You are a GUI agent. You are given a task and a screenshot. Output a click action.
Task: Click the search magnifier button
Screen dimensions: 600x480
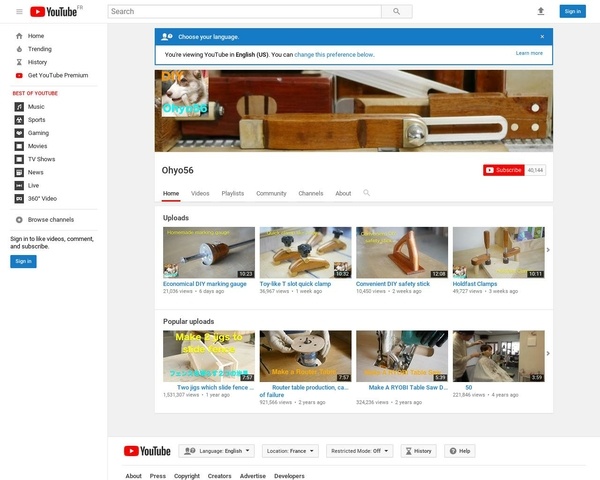click(397, 11)
